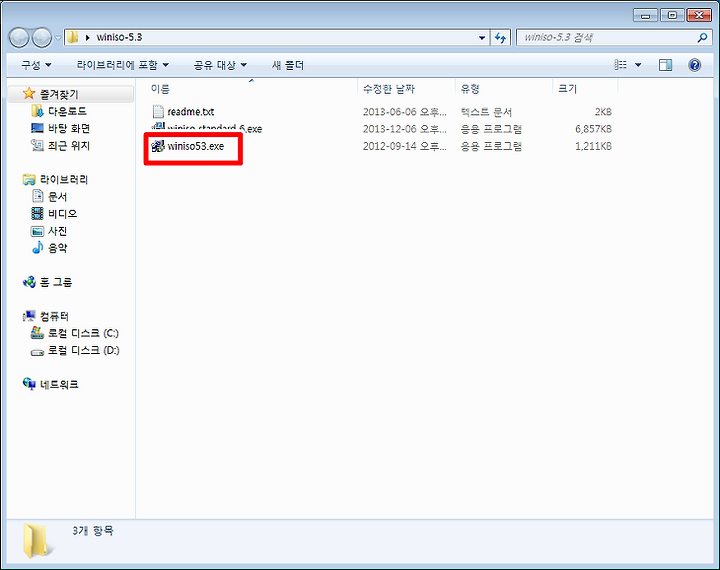Select the winiso_standard_6.exe file

[214, 129]
